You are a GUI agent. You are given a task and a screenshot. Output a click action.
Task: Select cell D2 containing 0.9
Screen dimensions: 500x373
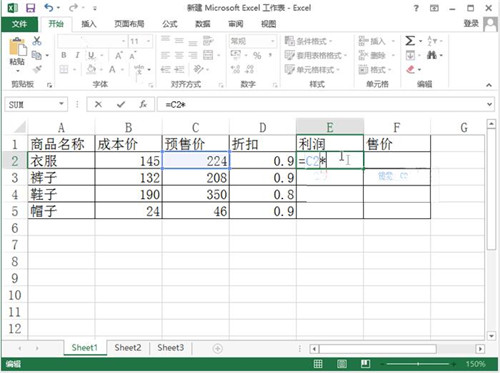click(x=263, y=161)
